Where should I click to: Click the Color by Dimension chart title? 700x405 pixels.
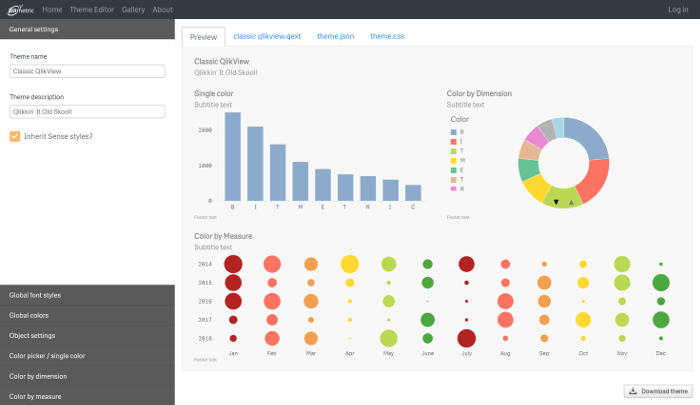point(479,93)
